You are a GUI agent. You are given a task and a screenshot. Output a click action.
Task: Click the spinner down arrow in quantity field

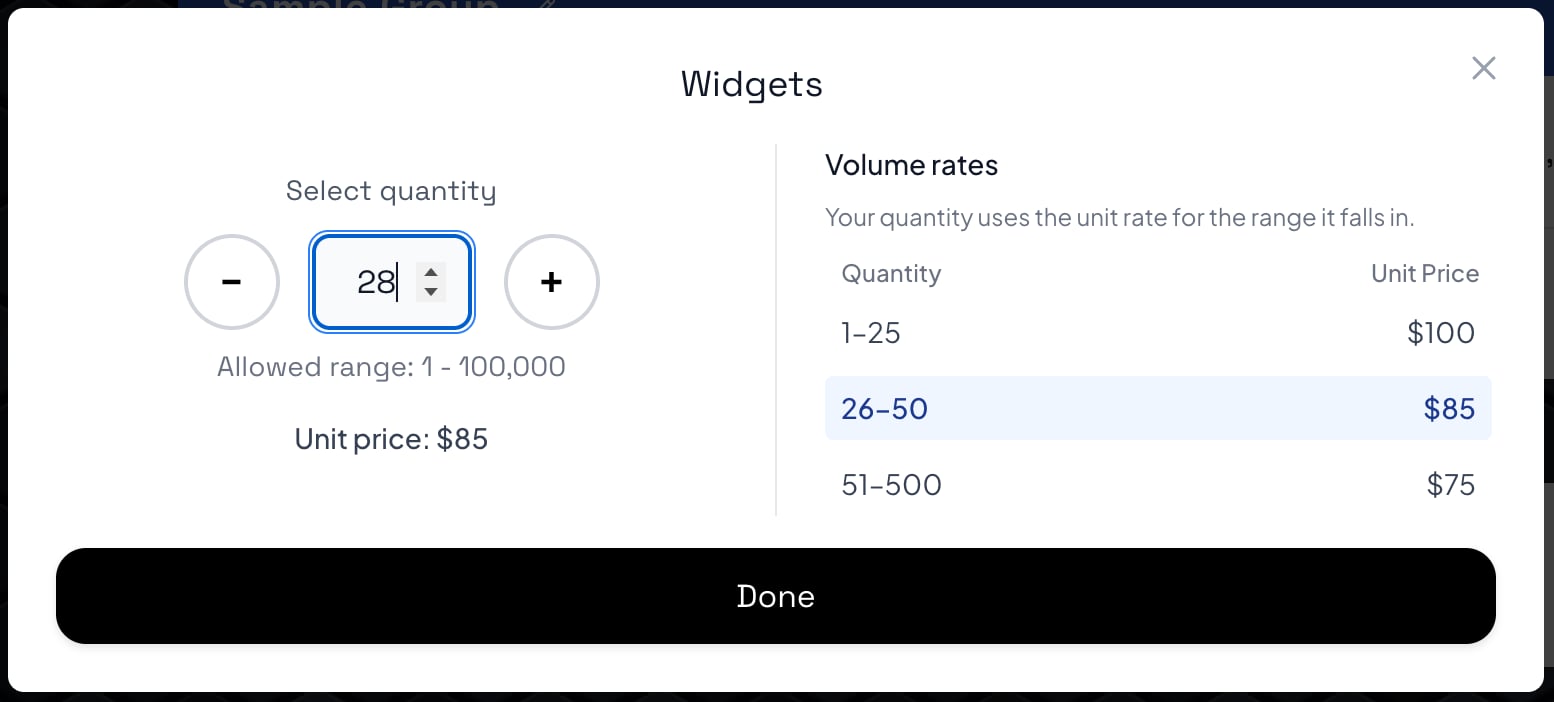431,292
